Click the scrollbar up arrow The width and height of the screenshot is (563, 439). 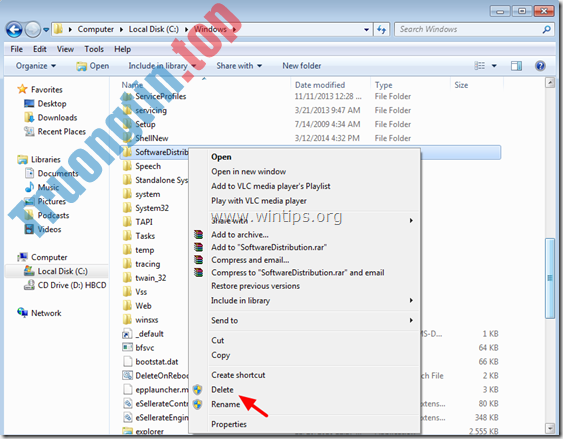coord(550,83)
